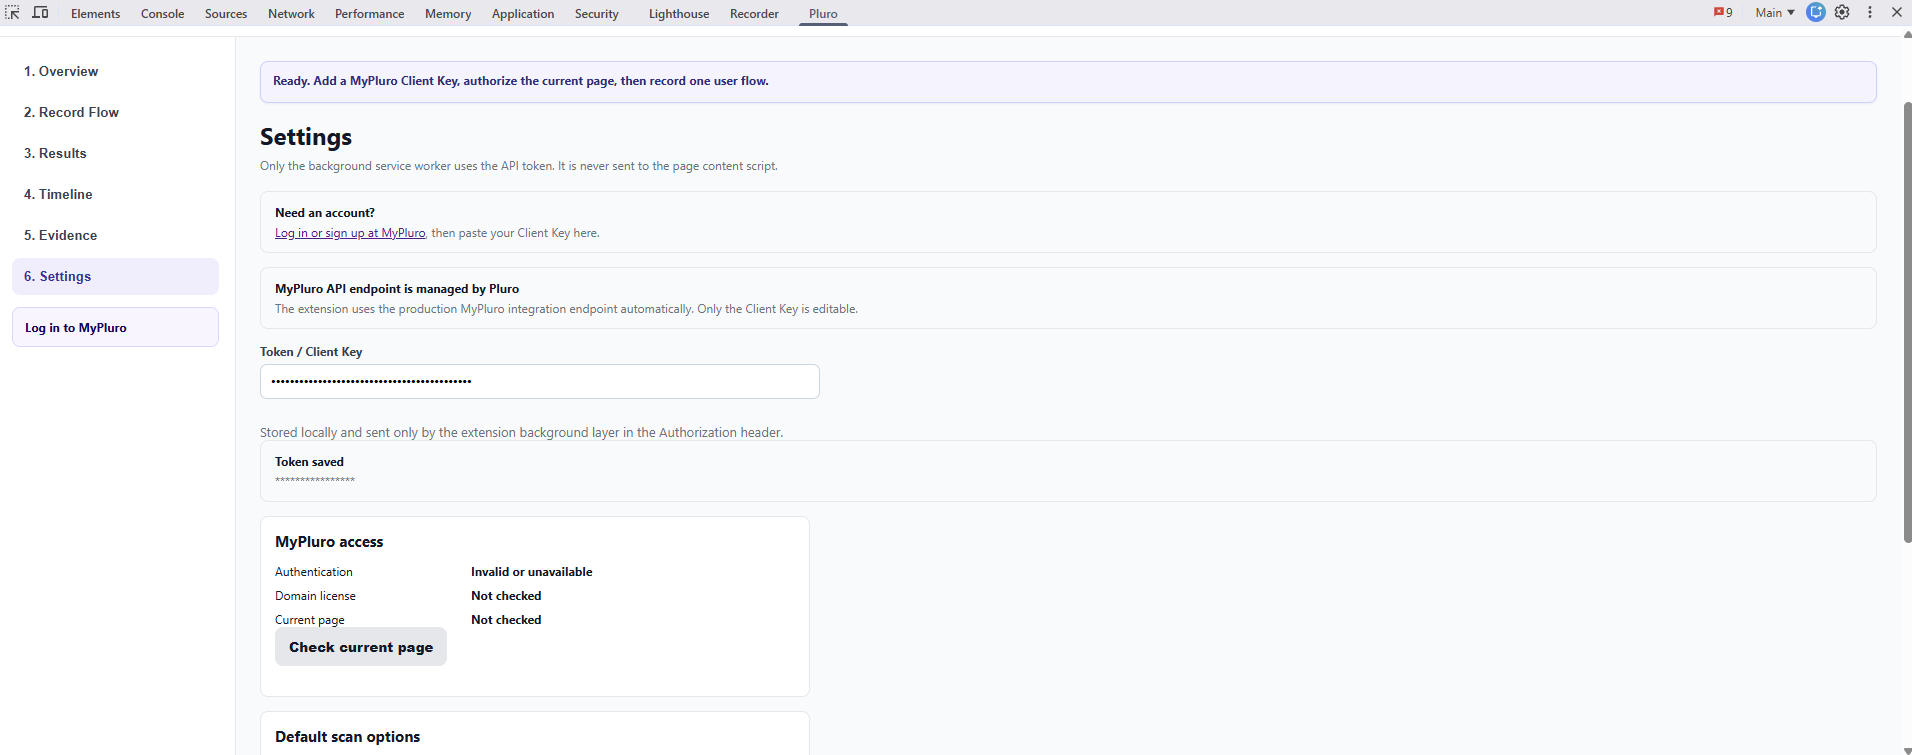Select the Performance tab
This screenshot has height=755, width=1912.
coord(370,14)
